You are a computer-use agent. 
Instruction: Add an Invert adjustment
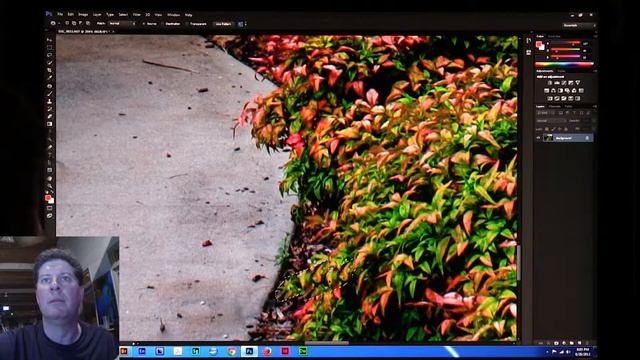click(x=550, y=98)
